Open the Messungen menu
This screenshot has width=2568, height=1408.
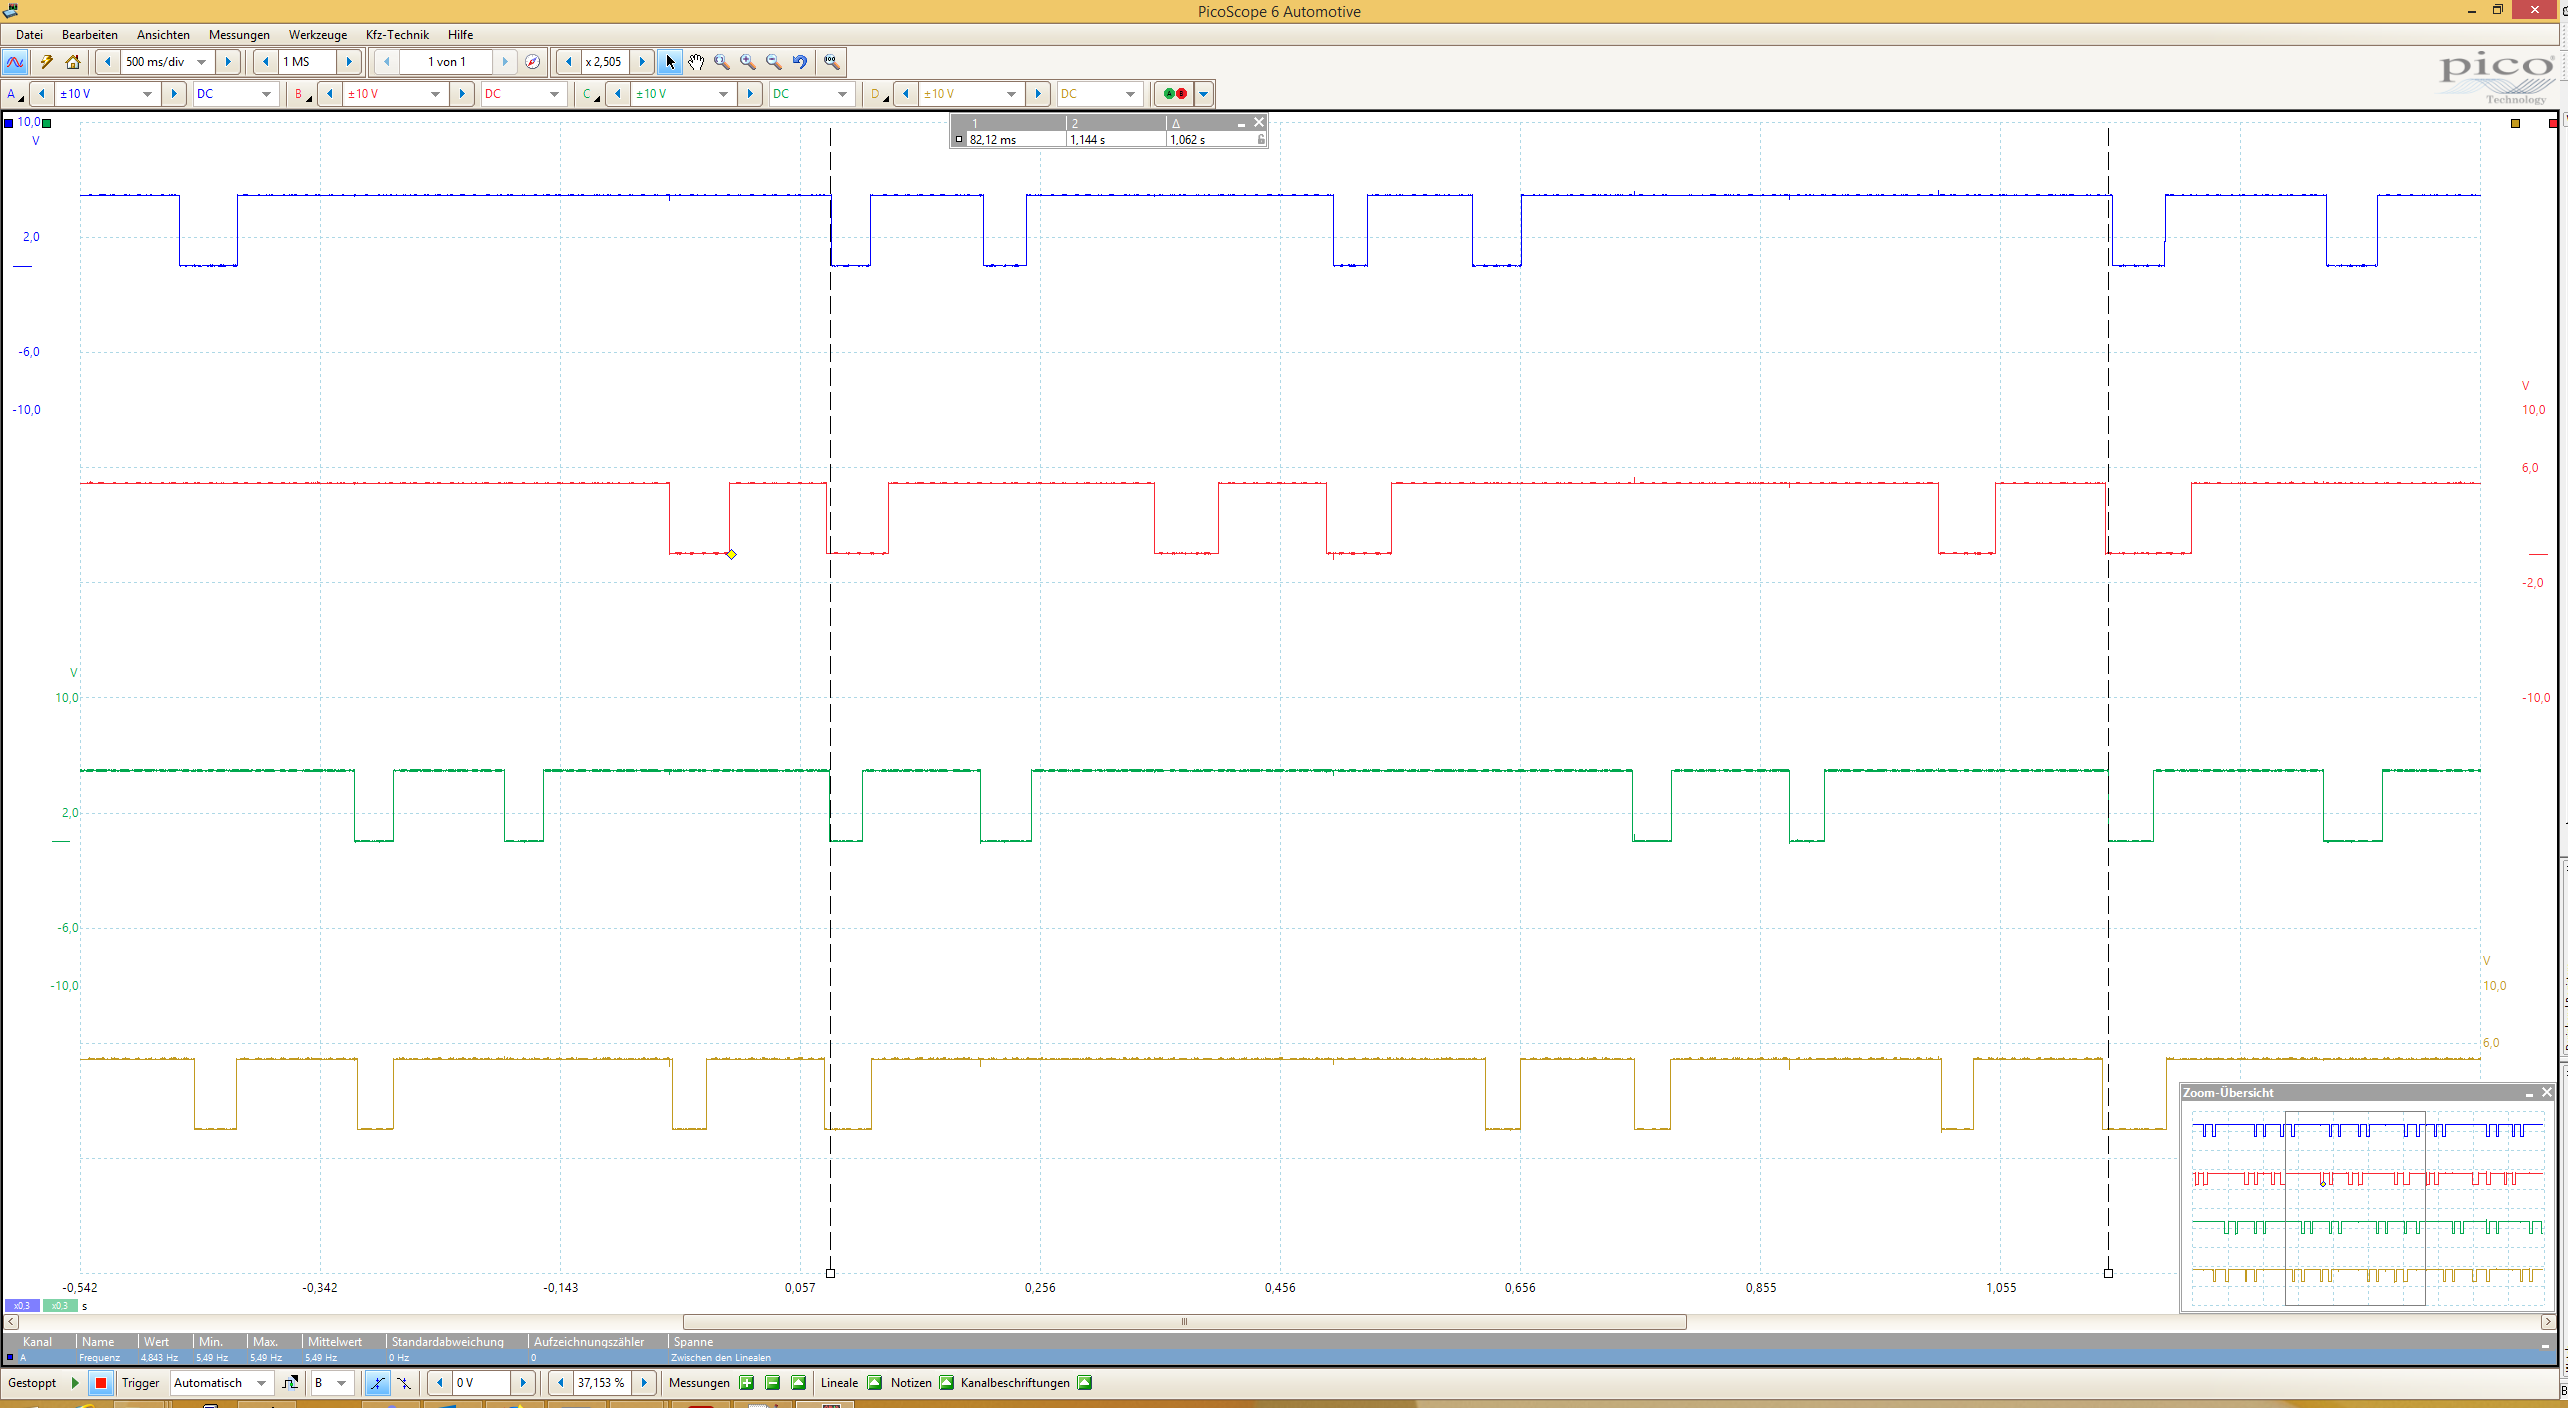(239, 34)
